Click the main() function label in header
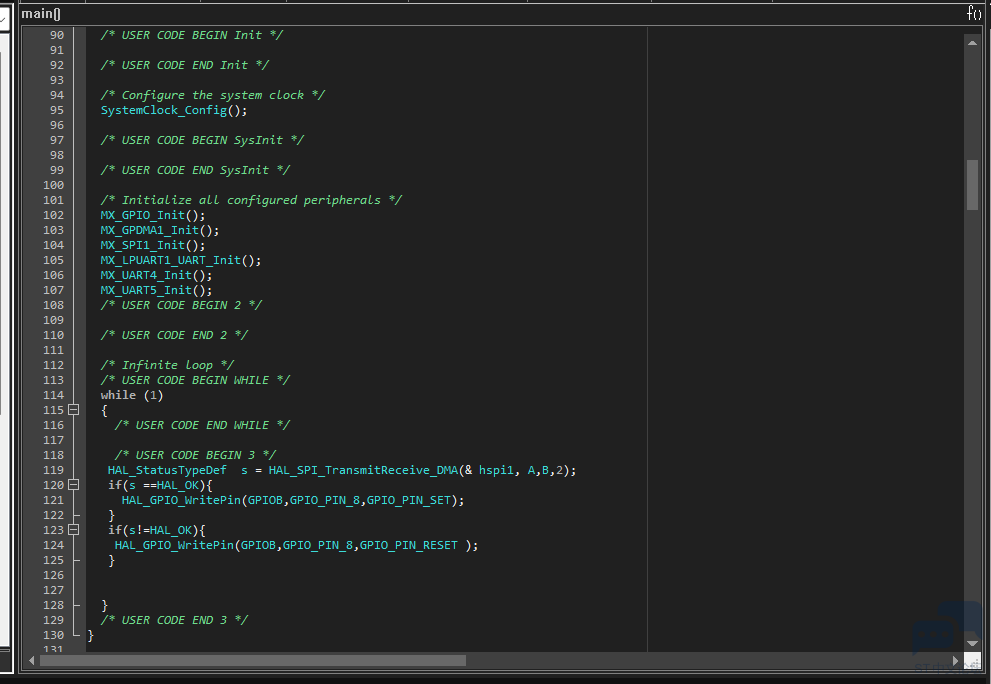Screen dimensions: 991x684 point(40,13)
